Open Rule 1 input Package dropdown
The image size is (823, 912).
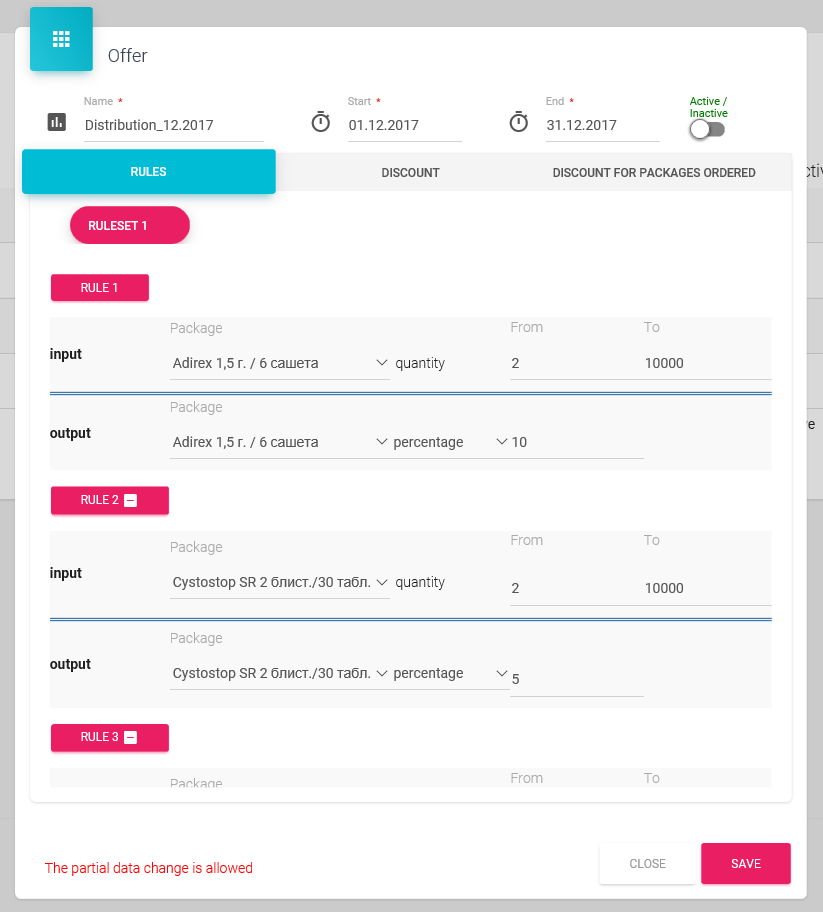(x=280, y=363)
